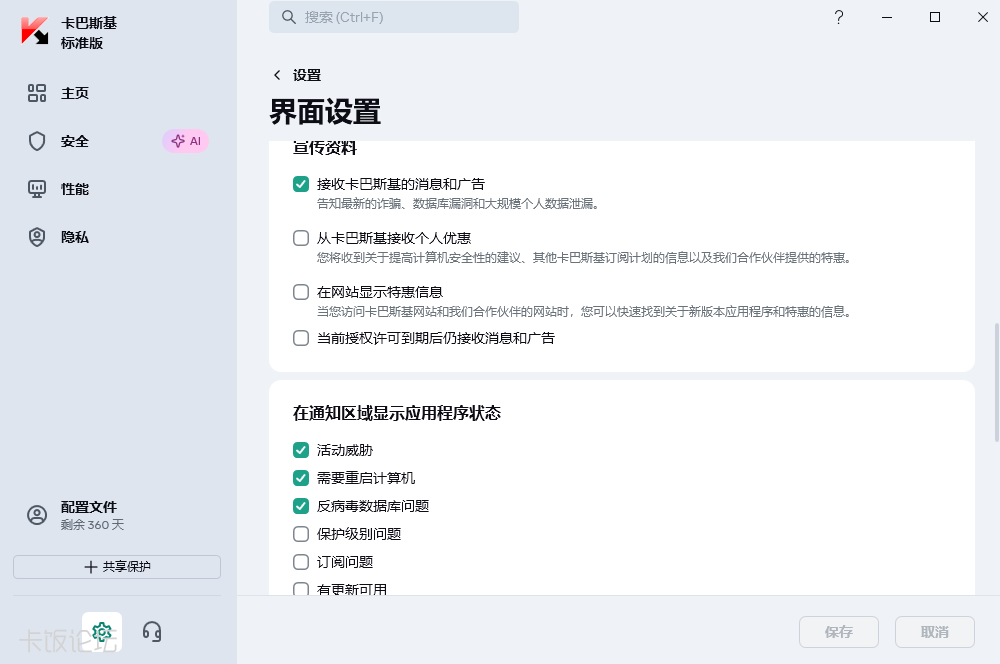
Task: Select 主页 in the sidebar
Action: tap(75, 93)
